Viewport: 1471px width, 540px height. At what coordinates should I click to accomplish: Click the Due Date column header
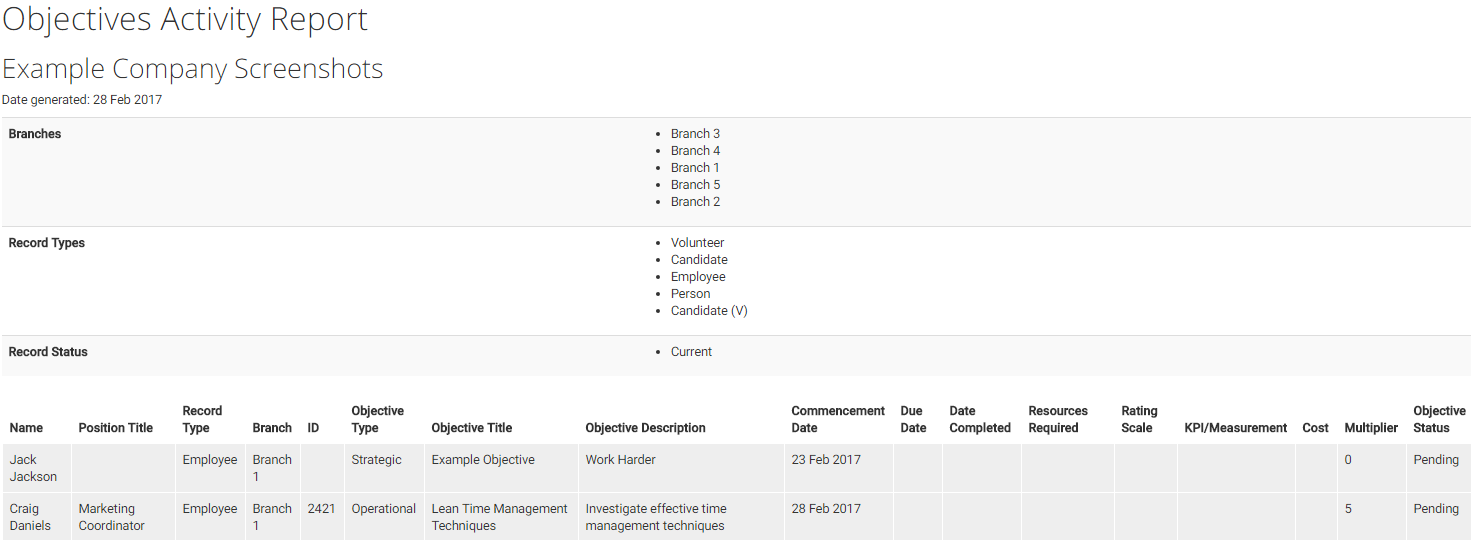(x=914, y=419)
